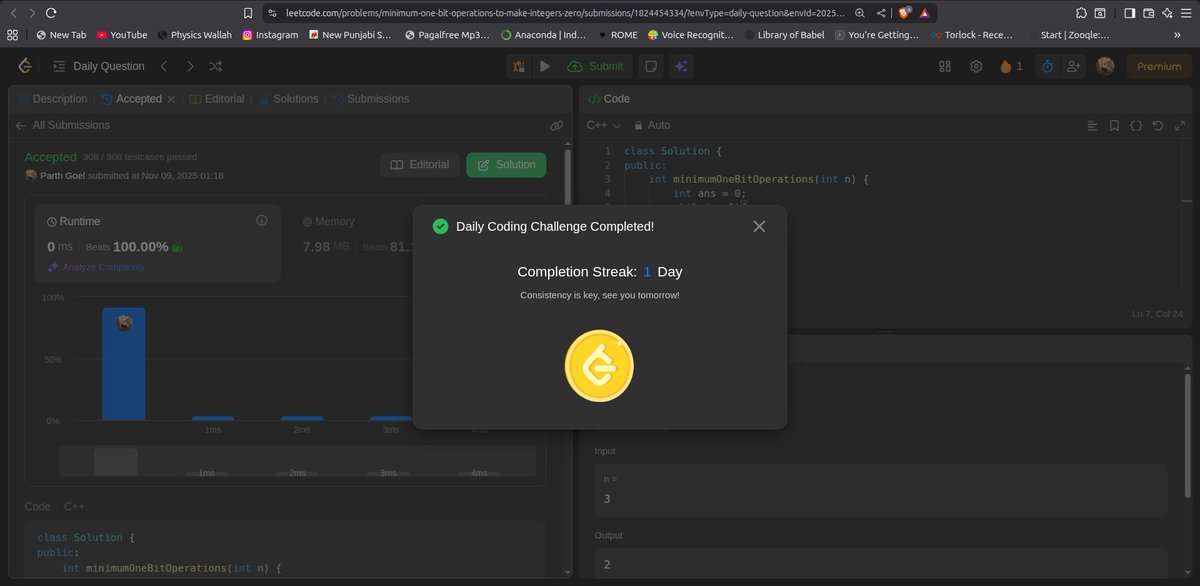Open the C++ language dropdown
Screen dimensions: 1200x586
pyautogui.click(x=604, y=125)
